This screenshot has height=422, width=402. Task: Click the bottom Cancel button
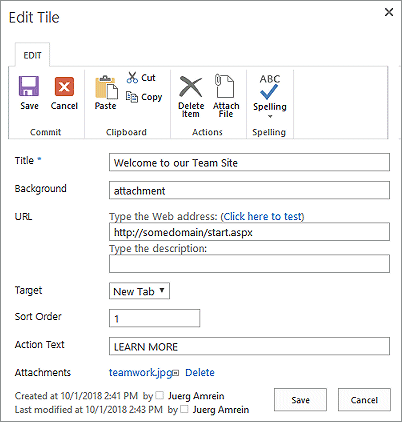click(364, 400)
